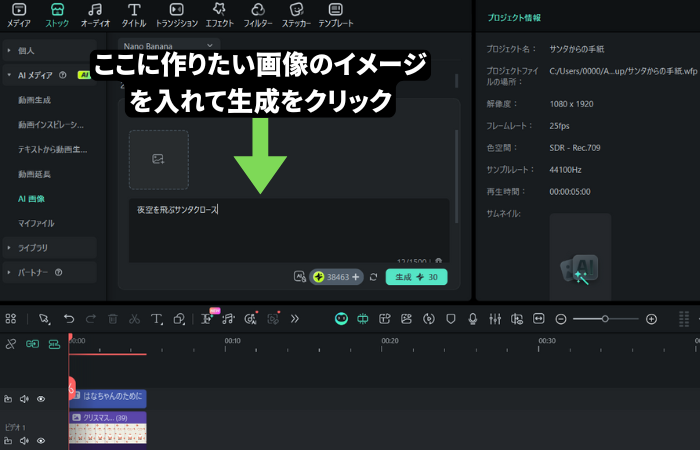The image size is (700, 450).
Task: Open マイファイル in sidebar
Action: [x=36, y=223]
